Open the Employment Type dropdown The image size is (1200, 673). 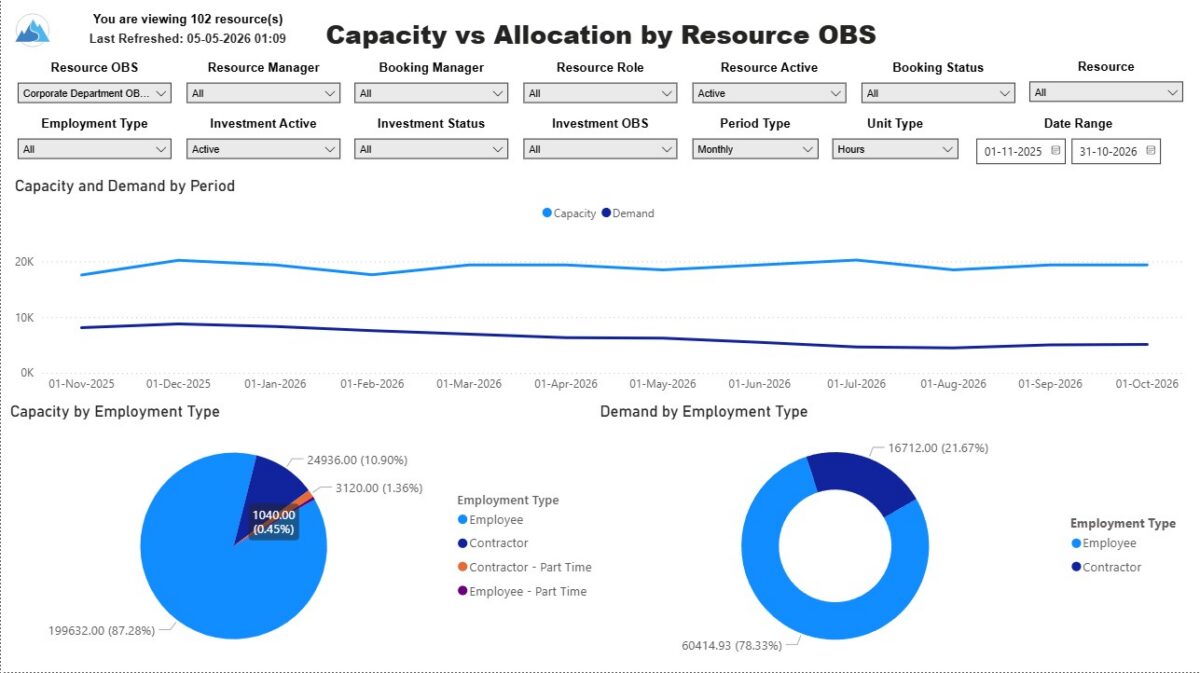click(x=95, y=149)
